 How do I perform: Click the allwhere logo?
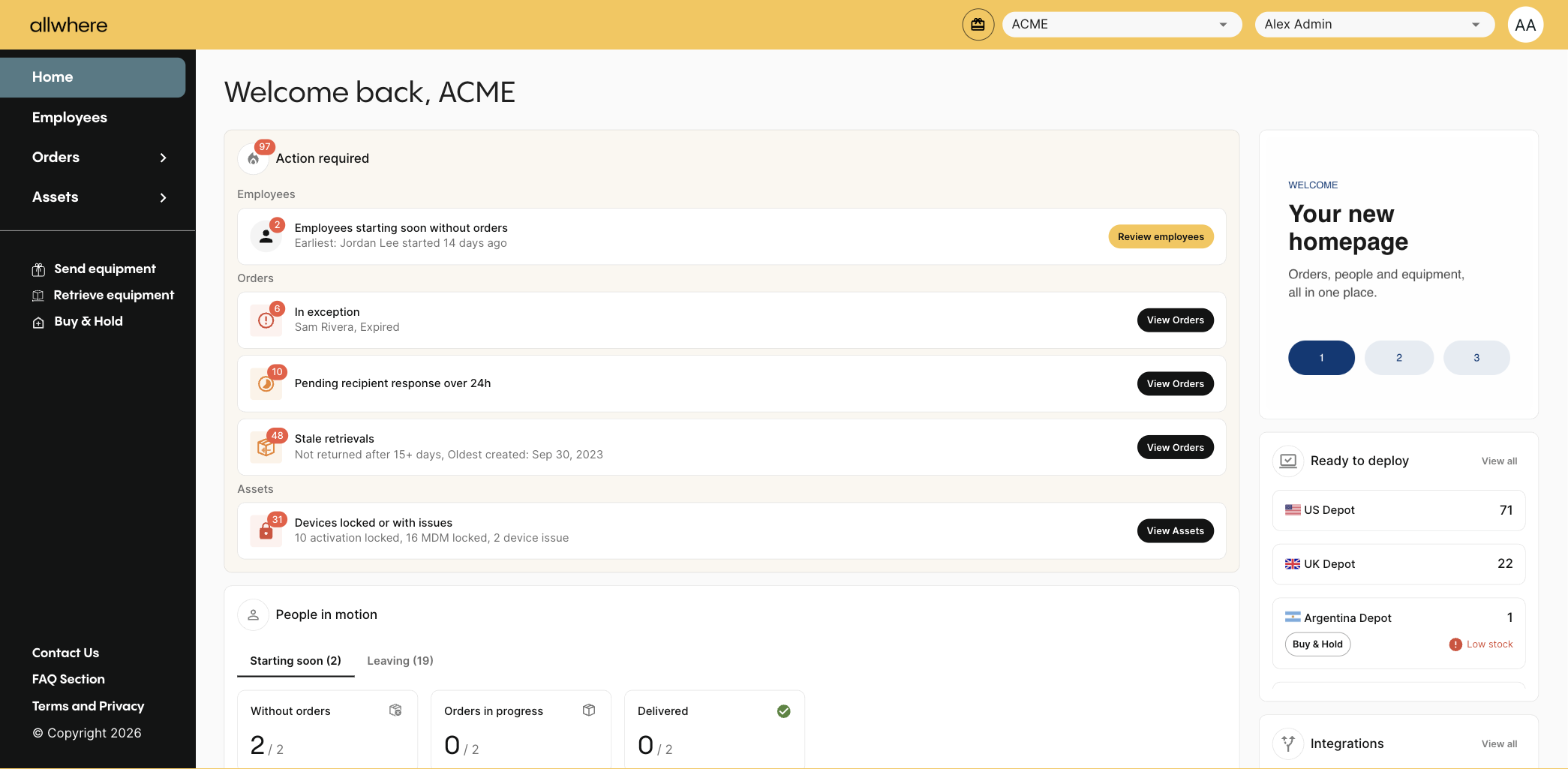point(68,24)
